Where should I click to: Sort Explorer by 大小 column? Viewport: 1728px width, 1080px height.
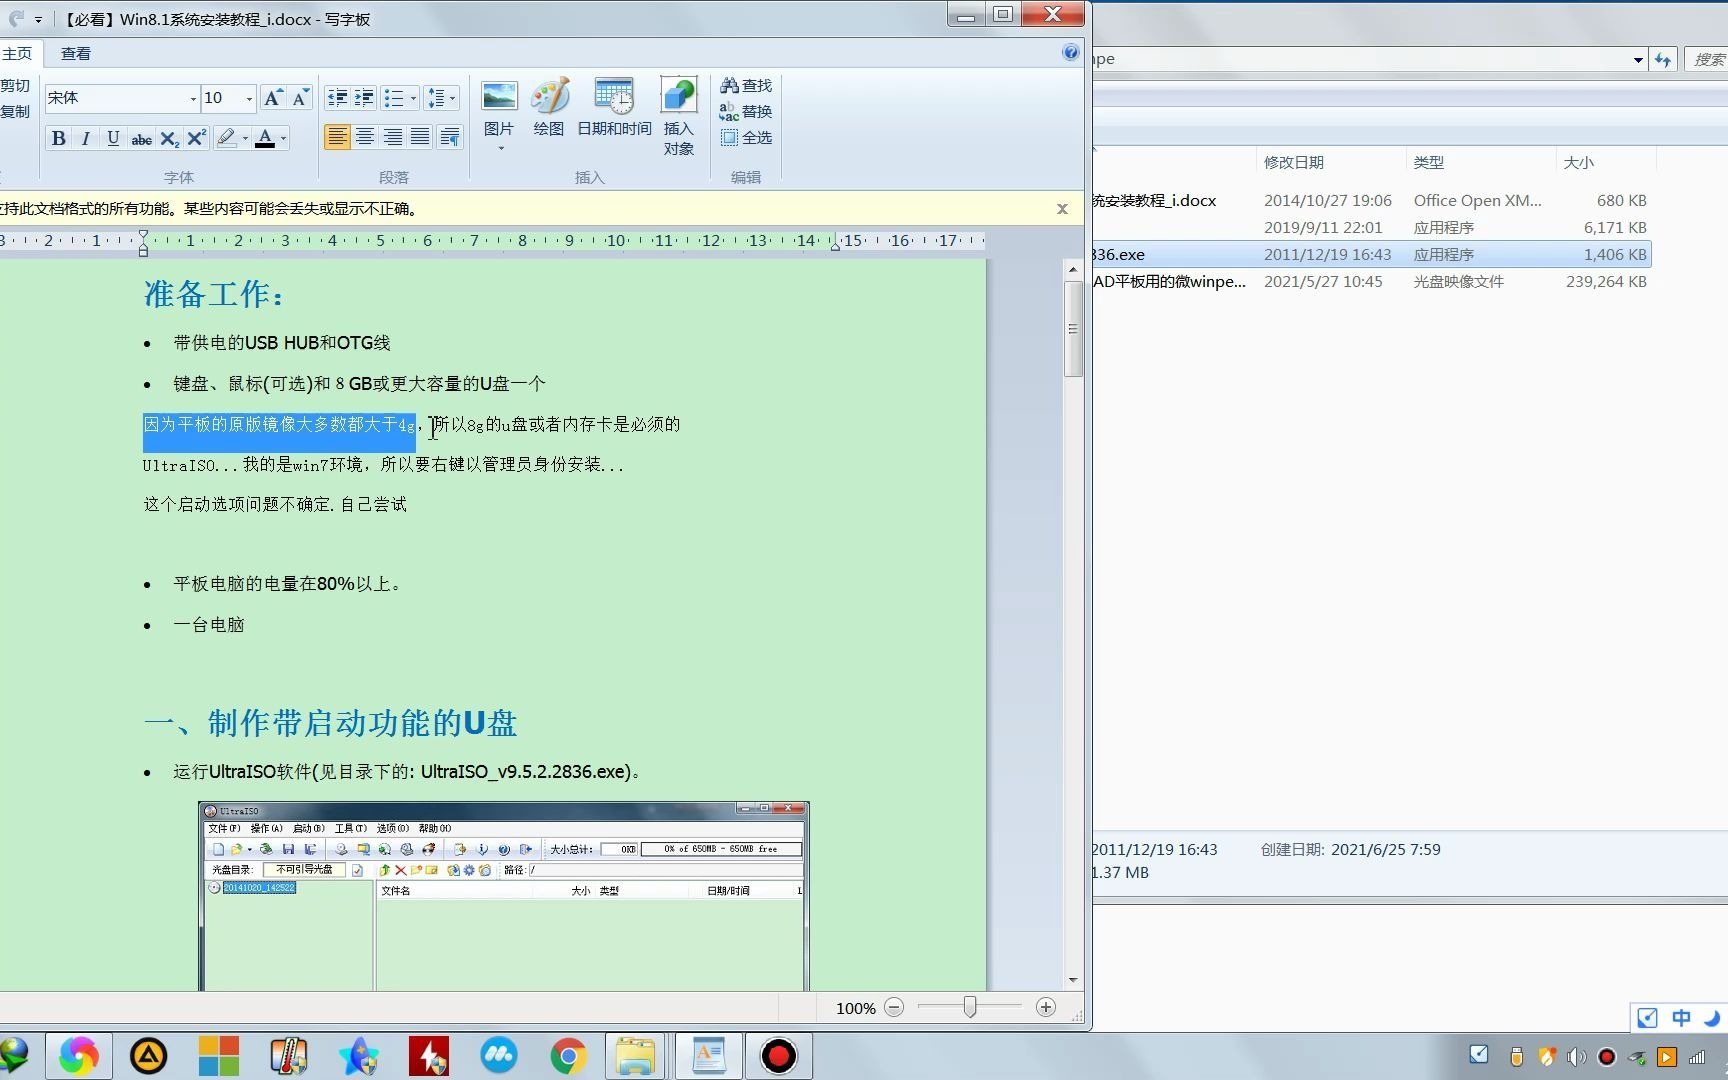click(1606, 162)
